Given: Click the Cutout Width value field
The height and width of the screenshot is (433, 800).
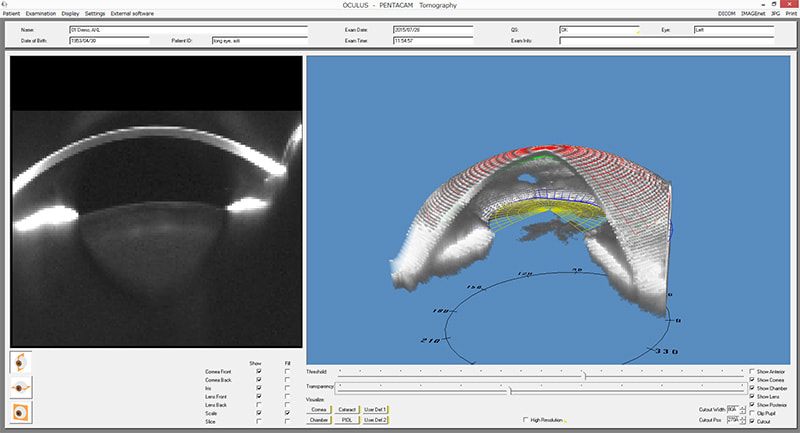Looking at the screenshot, I should (733, 410).
